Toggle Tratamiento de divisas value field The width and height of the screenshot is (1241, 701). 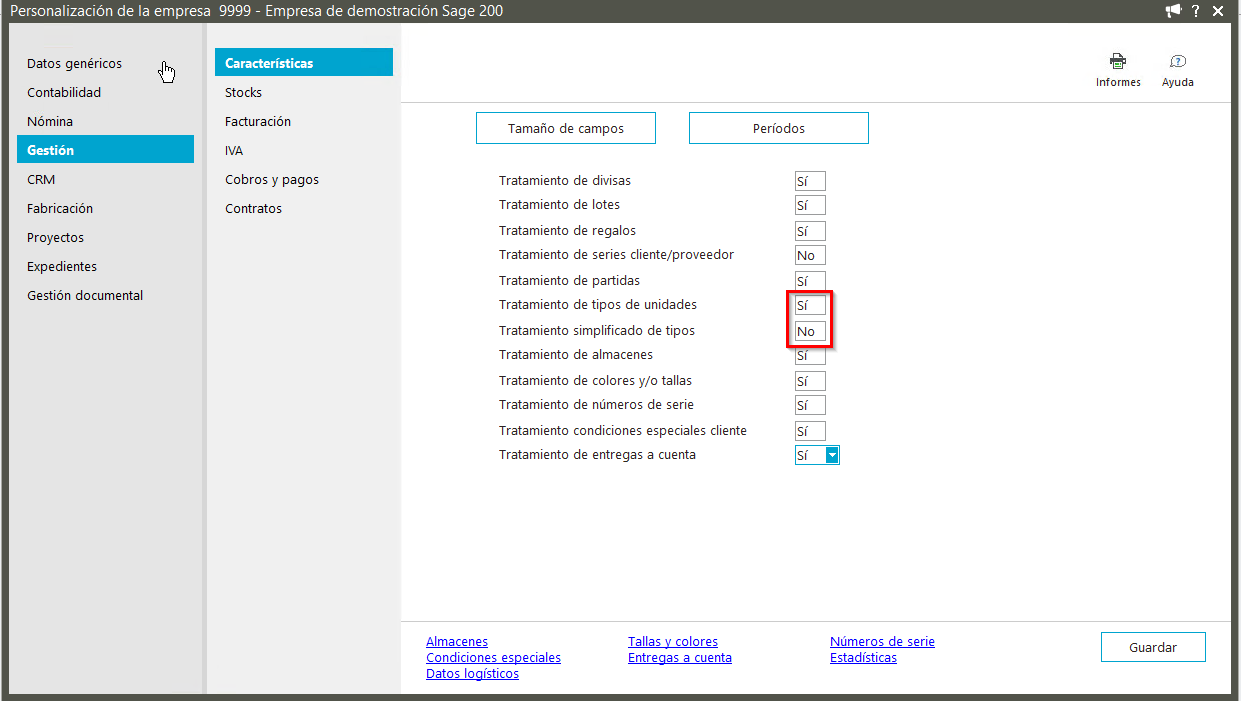pos(810,181)
